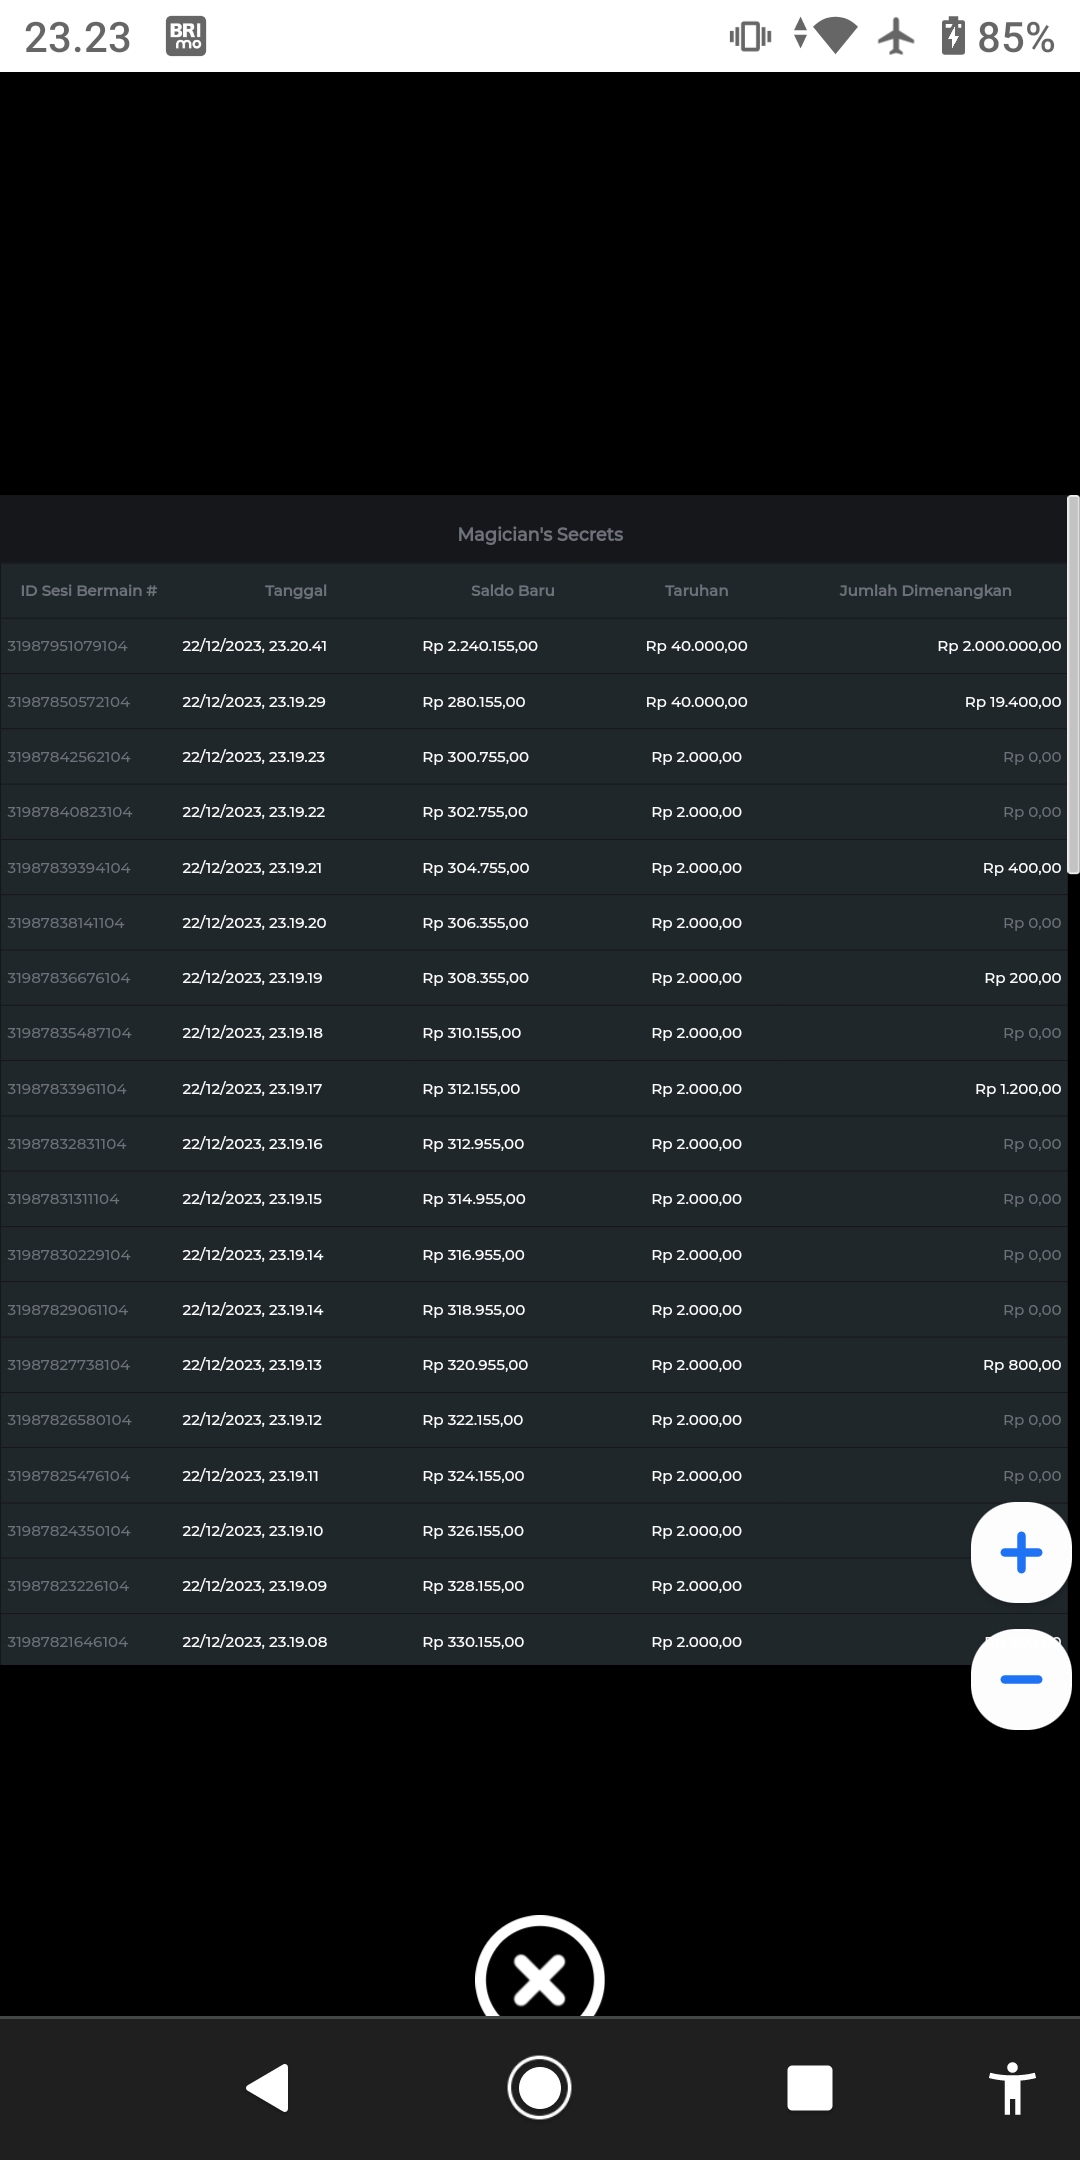This screenshot has height=2160, width=1080.
Task: Click the Rp 200,00 winnings amount
Action: 1023,978
